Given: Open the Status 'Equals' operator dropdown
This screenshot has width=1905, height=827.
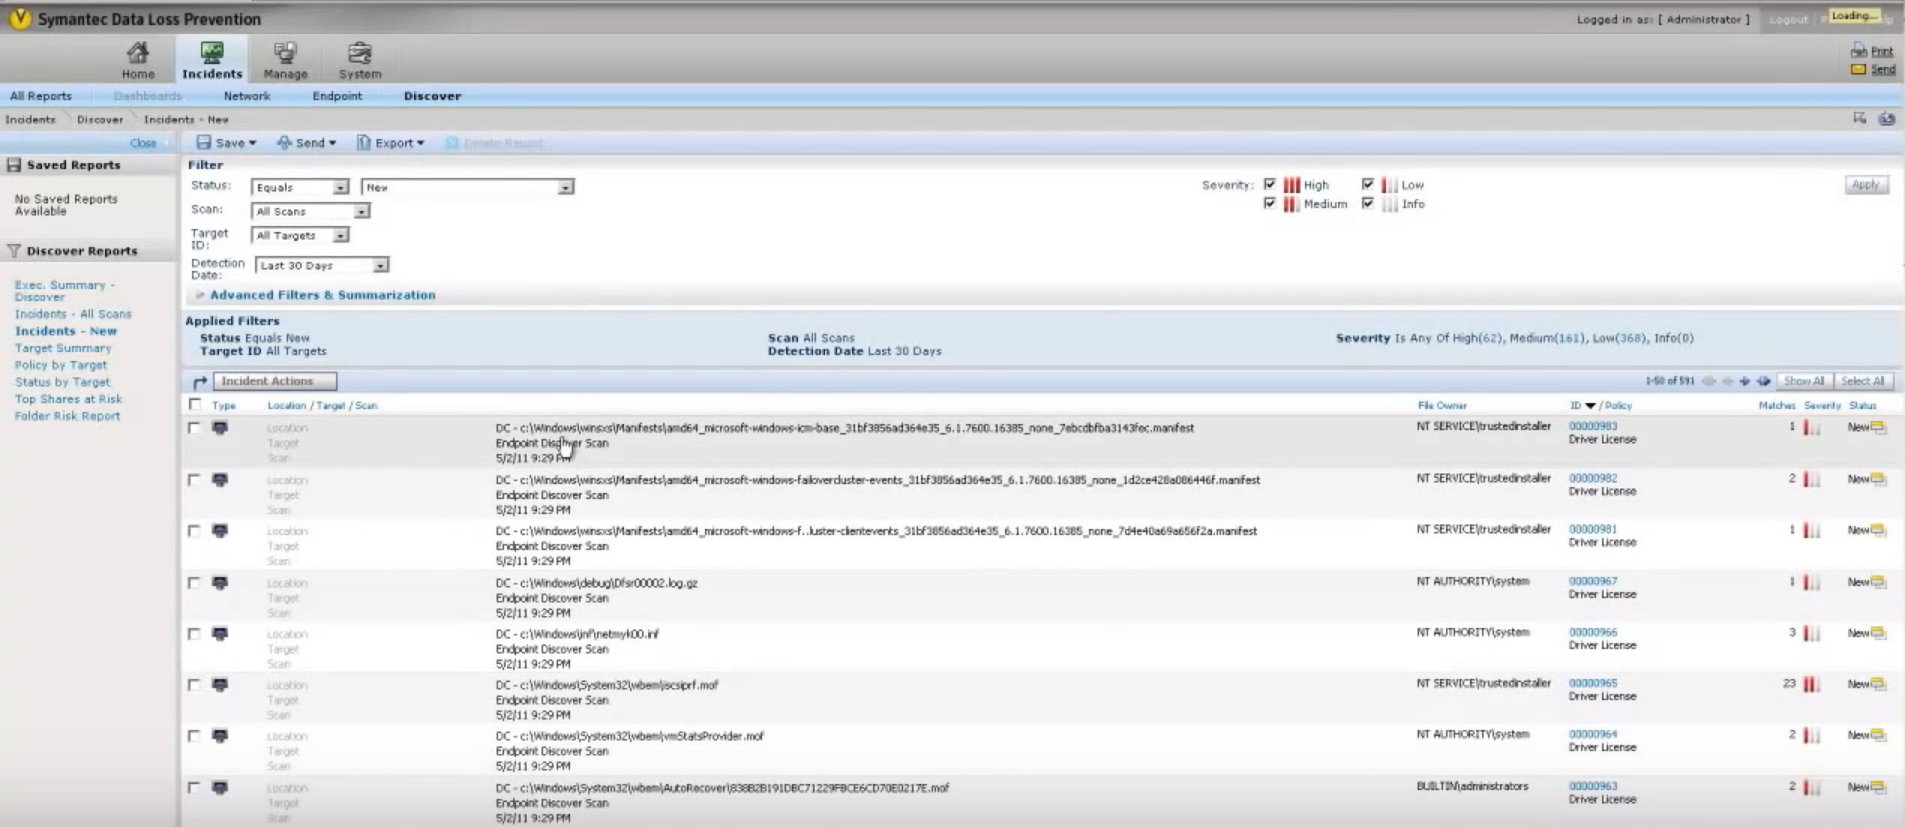Looking at the screenshot, I should [x=300, y=187].
